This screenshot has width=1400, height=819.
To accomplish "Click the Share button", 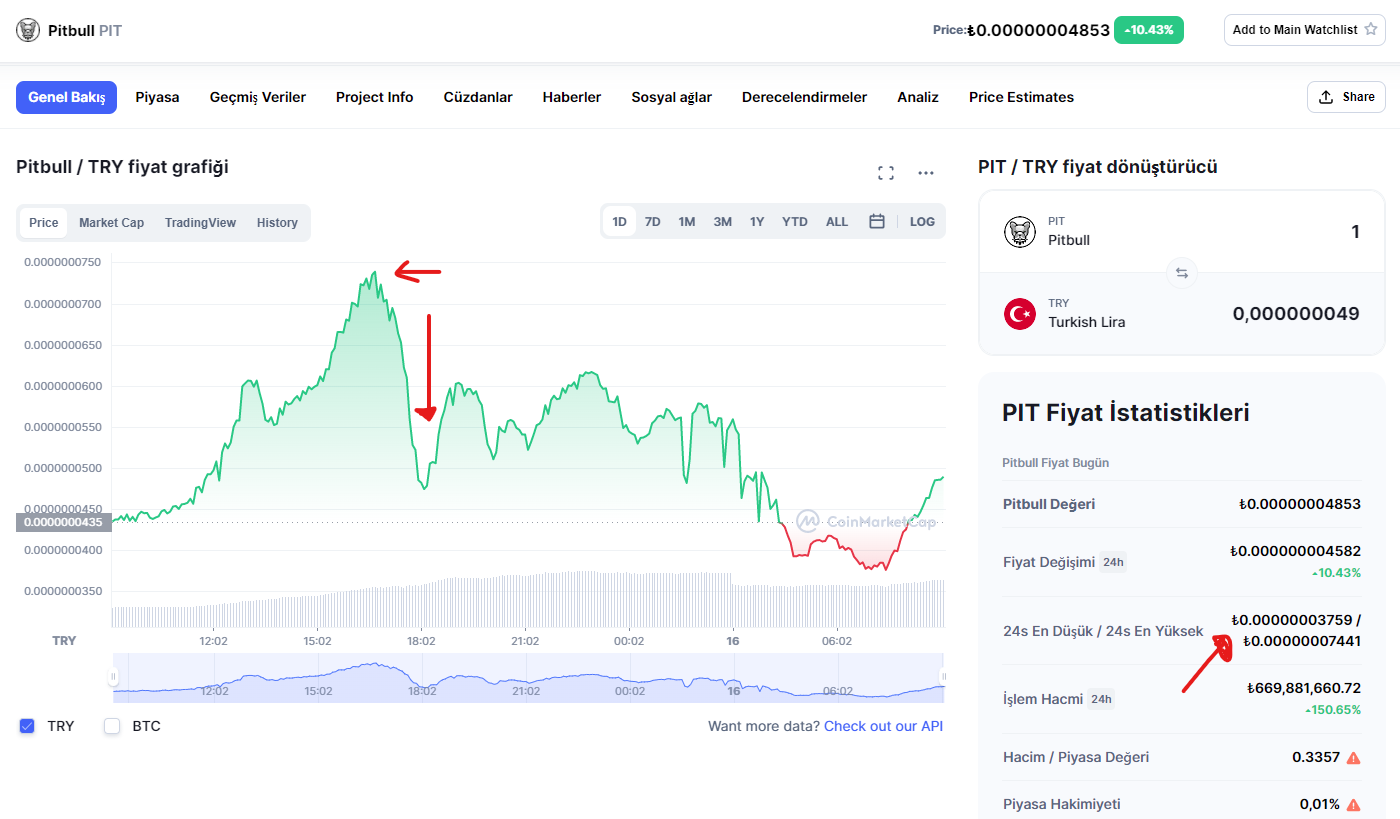I will click(1346, 97).
